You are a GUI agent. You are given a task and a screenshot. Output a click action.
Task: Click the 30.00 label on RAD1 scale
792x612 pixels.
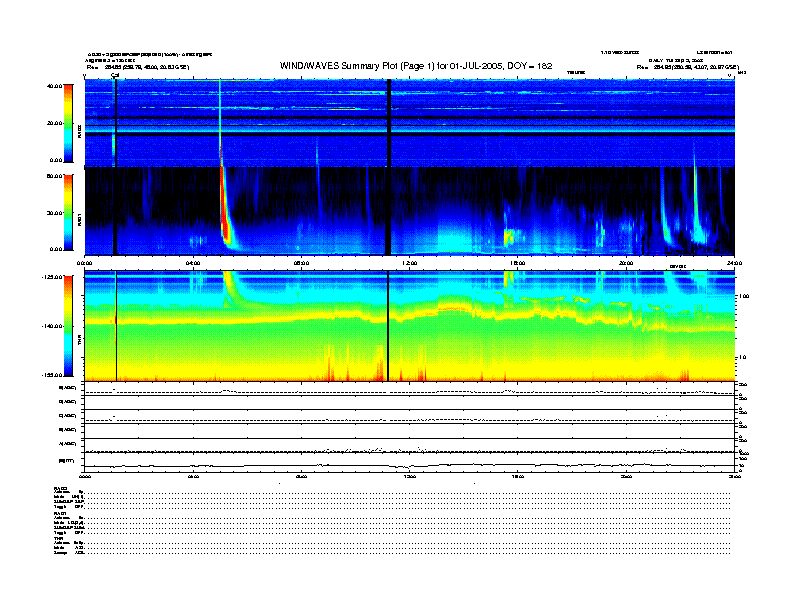tap(54, 213)
